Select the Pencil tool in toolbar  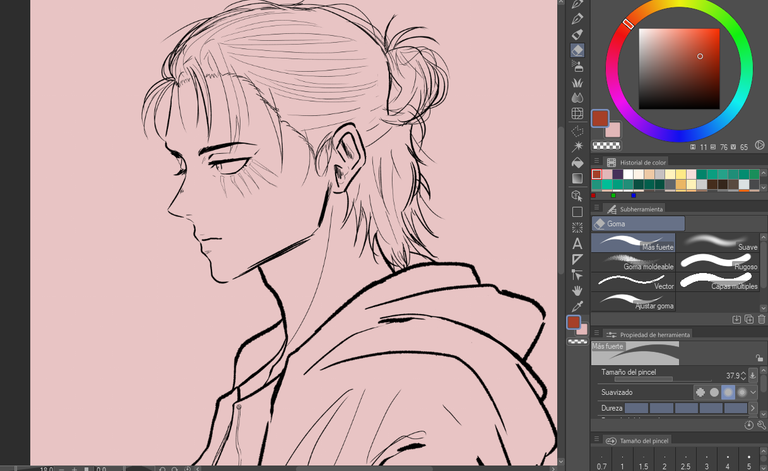point(577,19)
